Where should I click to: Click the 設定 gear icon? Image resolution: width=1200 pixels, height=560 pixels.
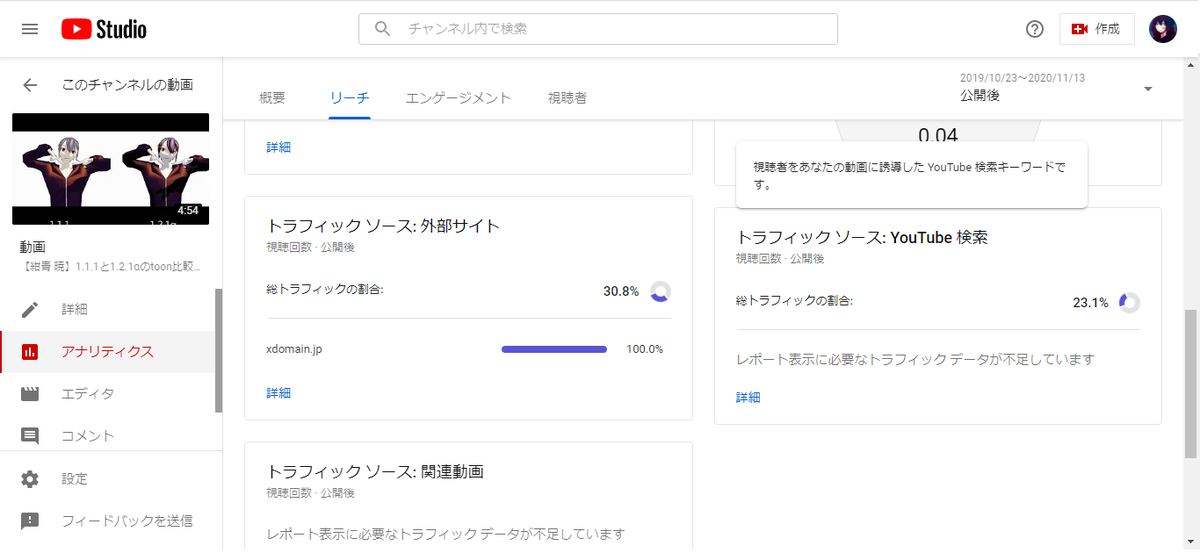tap(30, 479)
